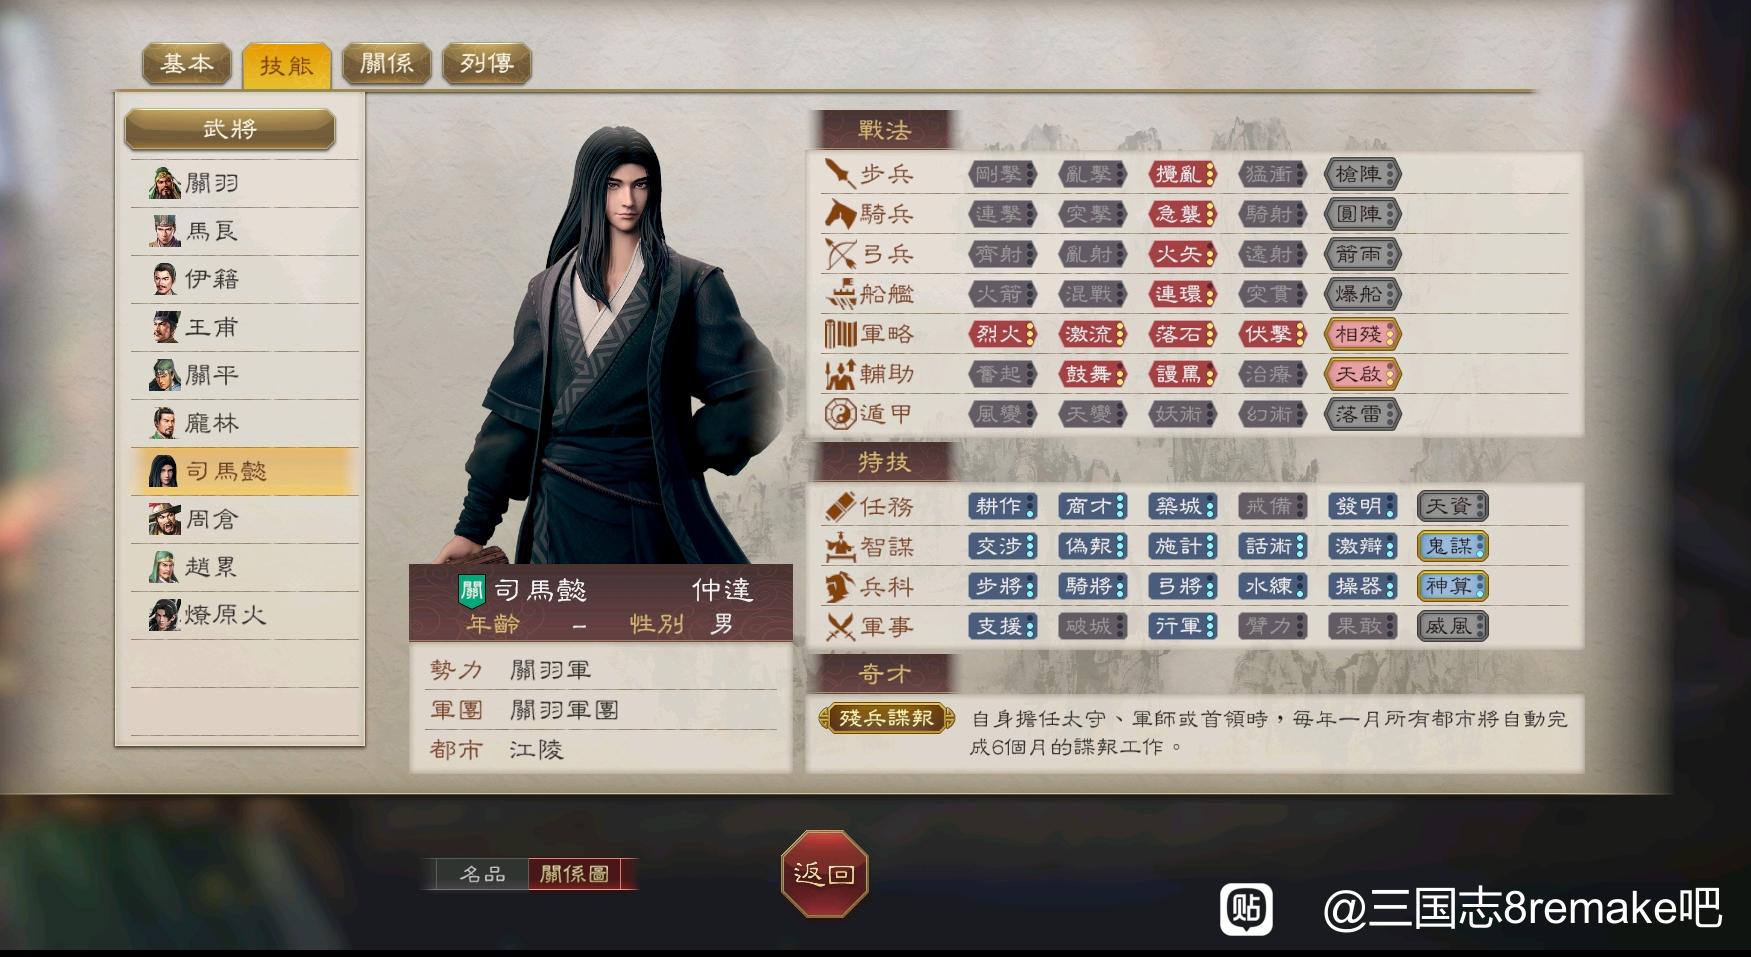The image size is (1751, 957).
Task: Select Guan Yu portrait icon in officer list
Action: point(165,183)
